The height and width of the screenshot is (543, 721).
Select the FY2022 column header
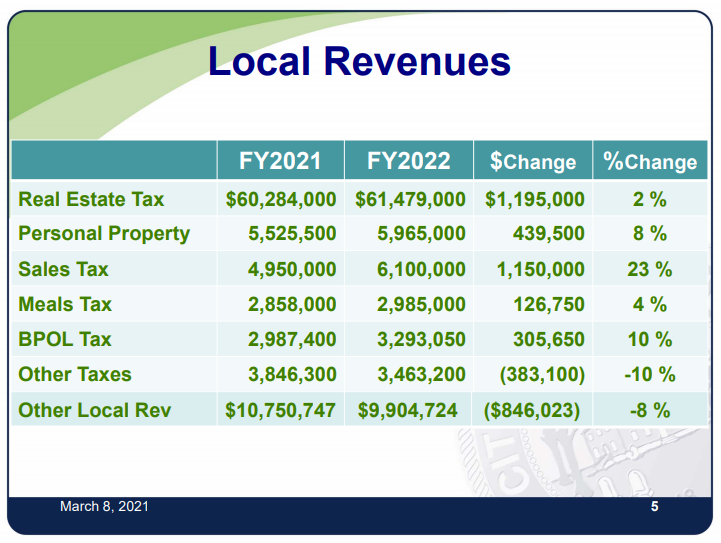(409, 161)
